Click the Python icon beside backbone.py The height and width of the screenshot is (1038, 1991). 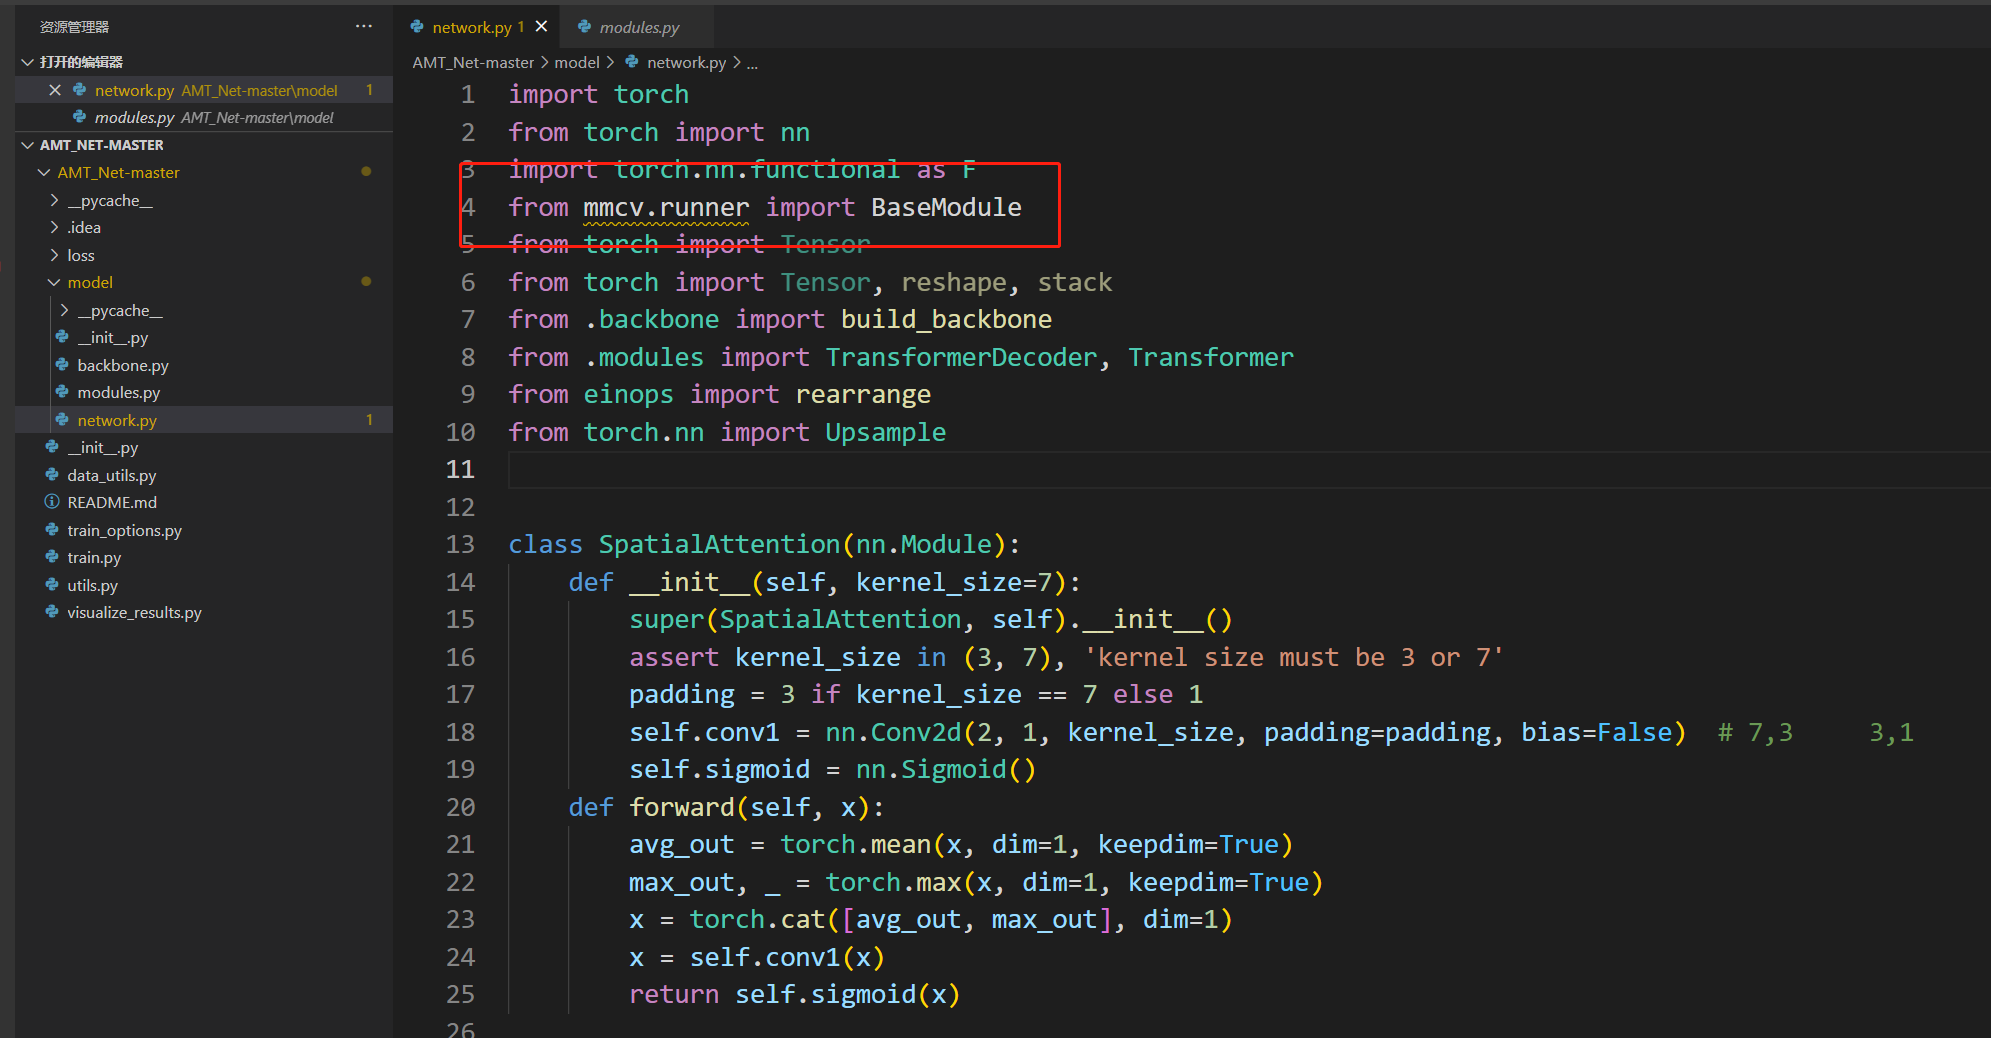tap(63, 365)
